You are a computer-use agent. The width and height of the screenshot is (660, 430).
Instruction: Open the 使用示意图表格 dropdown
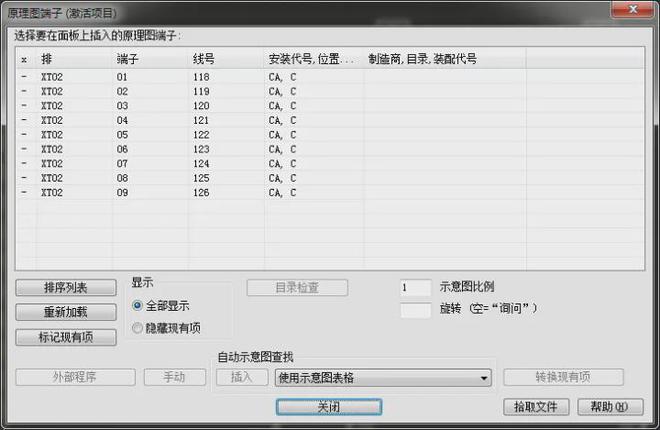[383, 378]
